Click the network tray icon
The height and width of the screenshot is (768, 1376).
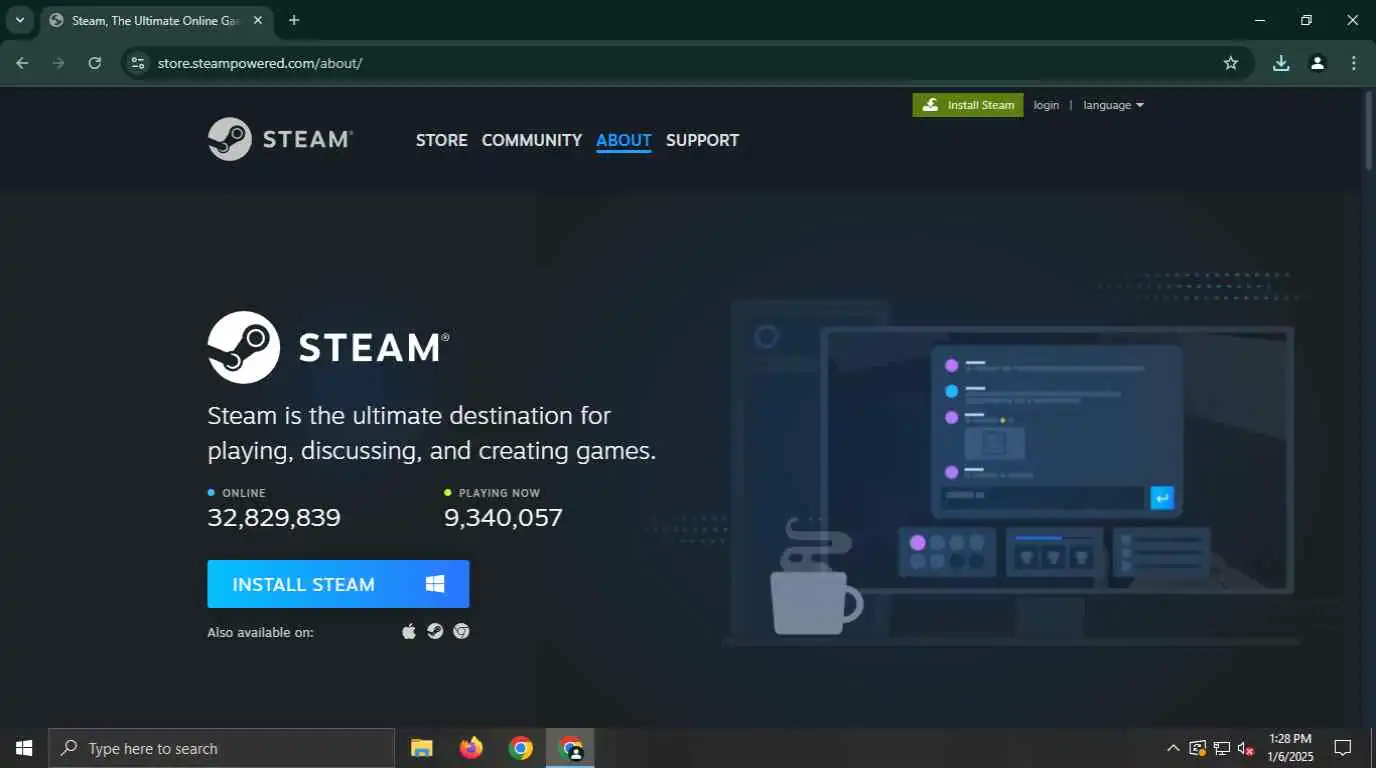(x=1222, y=748)
